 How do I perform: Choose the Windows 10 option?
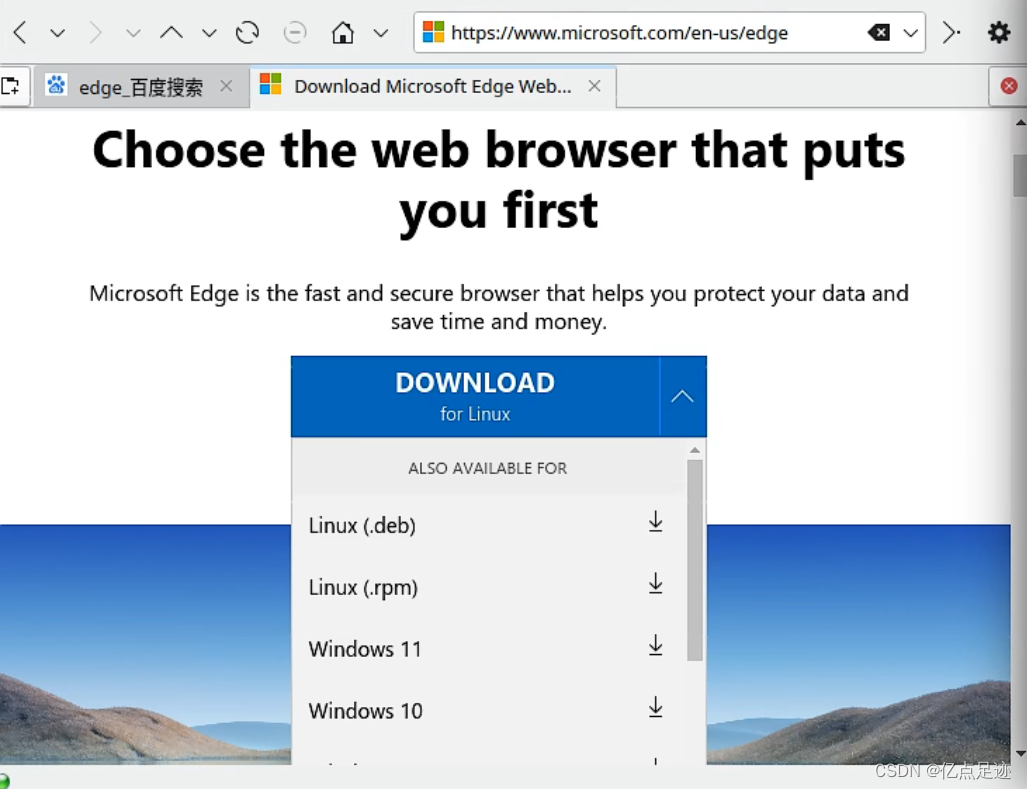click(488, 710)
